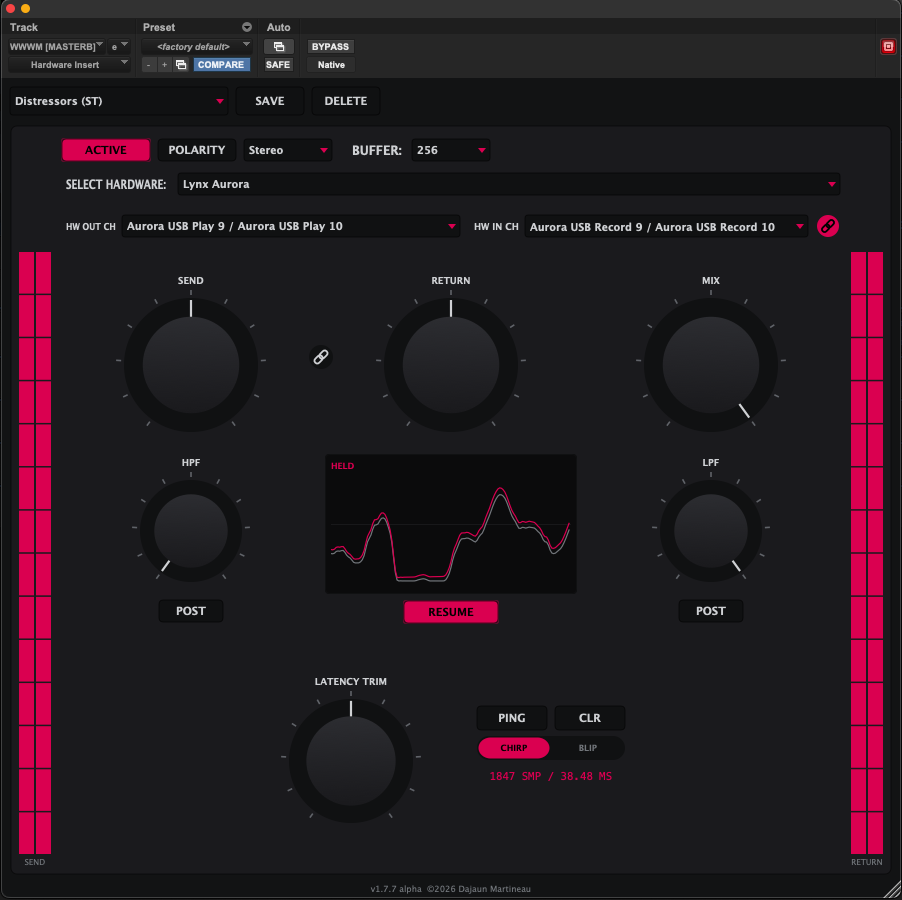This screenshot has width=902, height=900.
Task: Click the Native button
Action: (x=331, y=65)
